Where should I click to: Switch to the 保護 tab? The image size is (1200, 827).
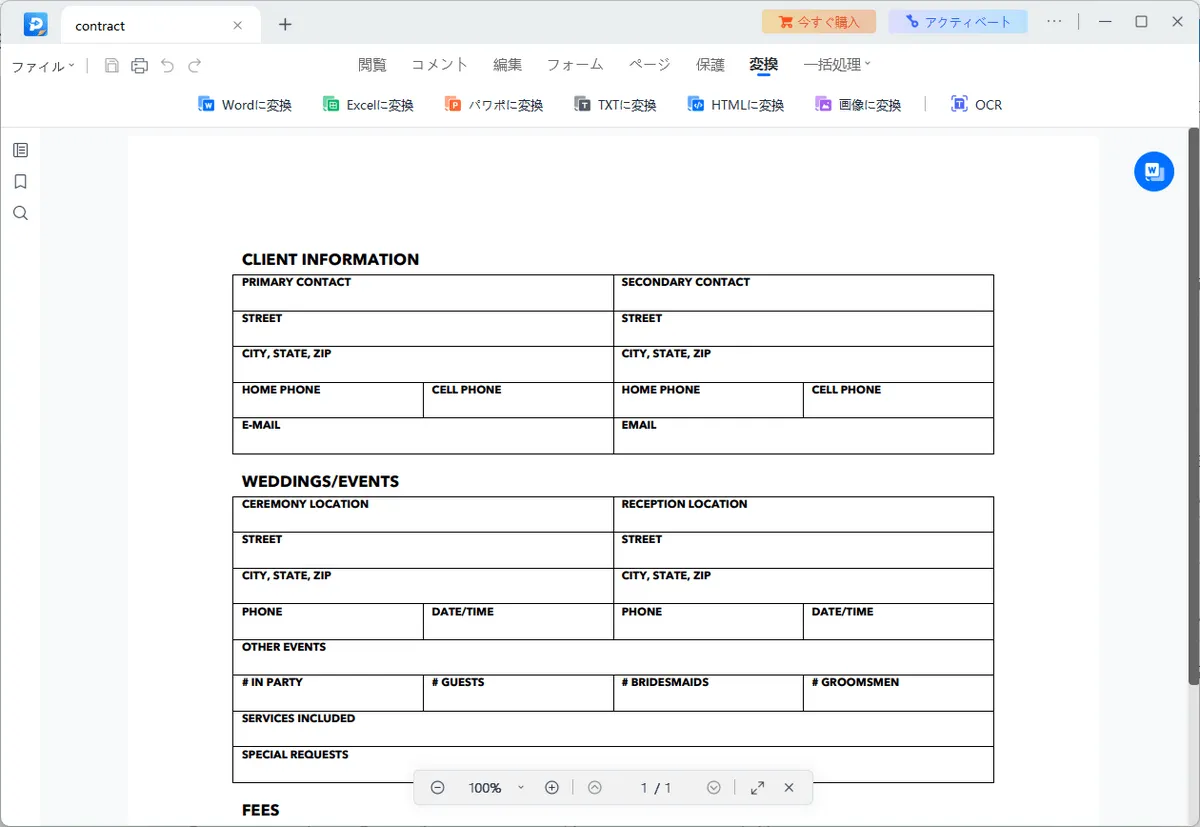pyautogui.click(x=710, y=65)
